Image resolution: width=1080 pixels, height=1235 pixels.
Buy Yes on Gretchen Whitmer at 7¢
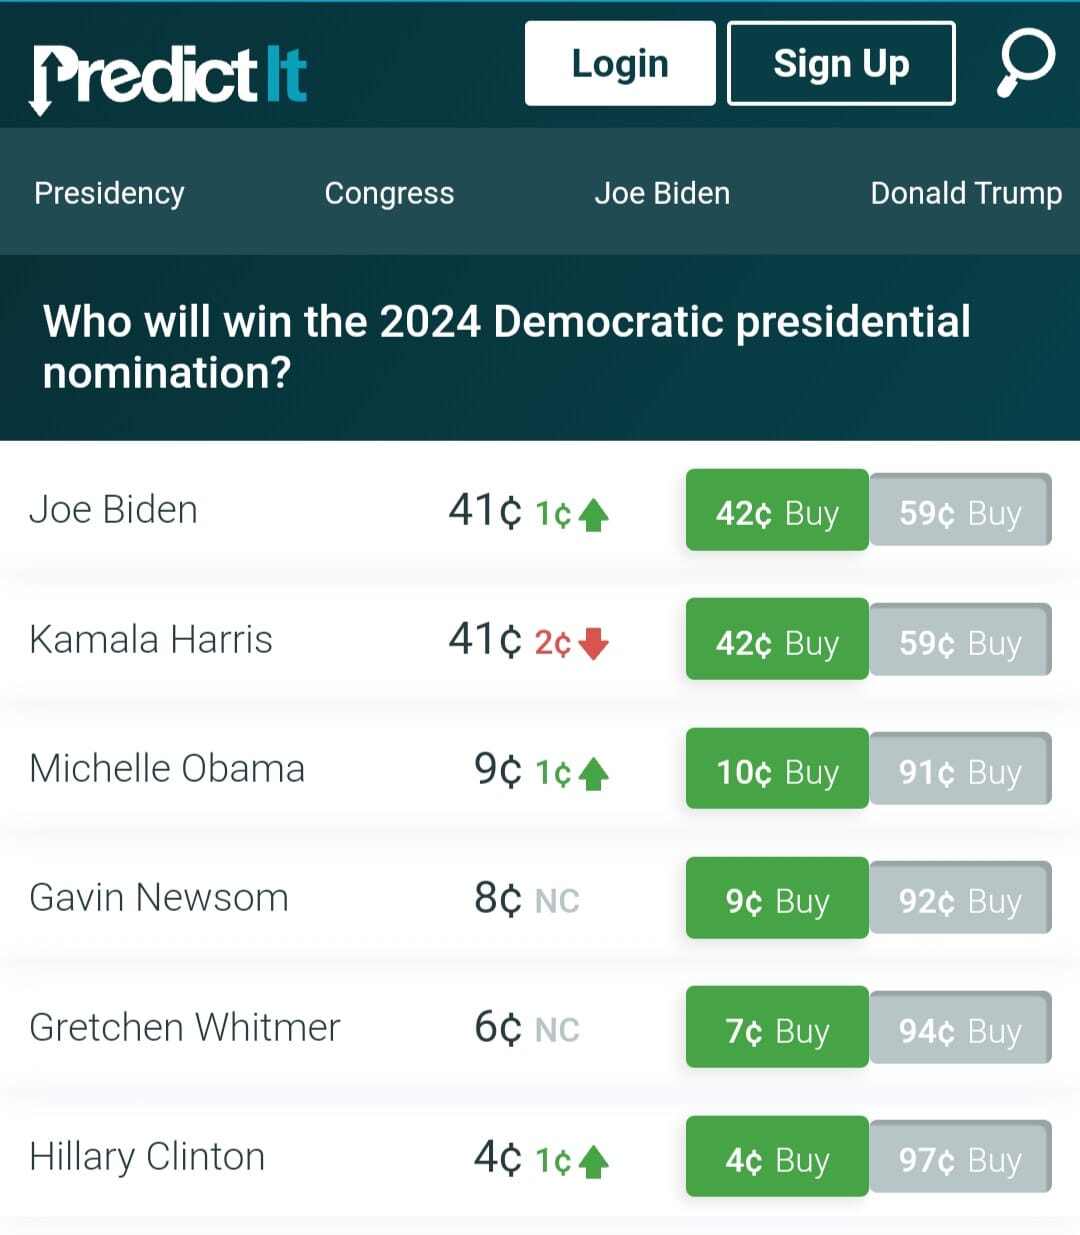pyautogui.click(x=777, y=1027)
